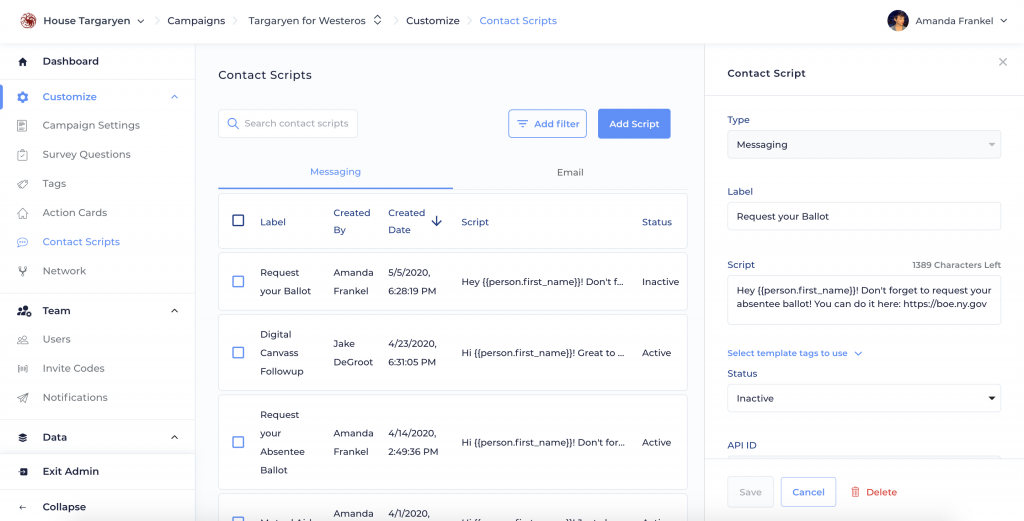Collapse the Team section chevron

[174, 311]
